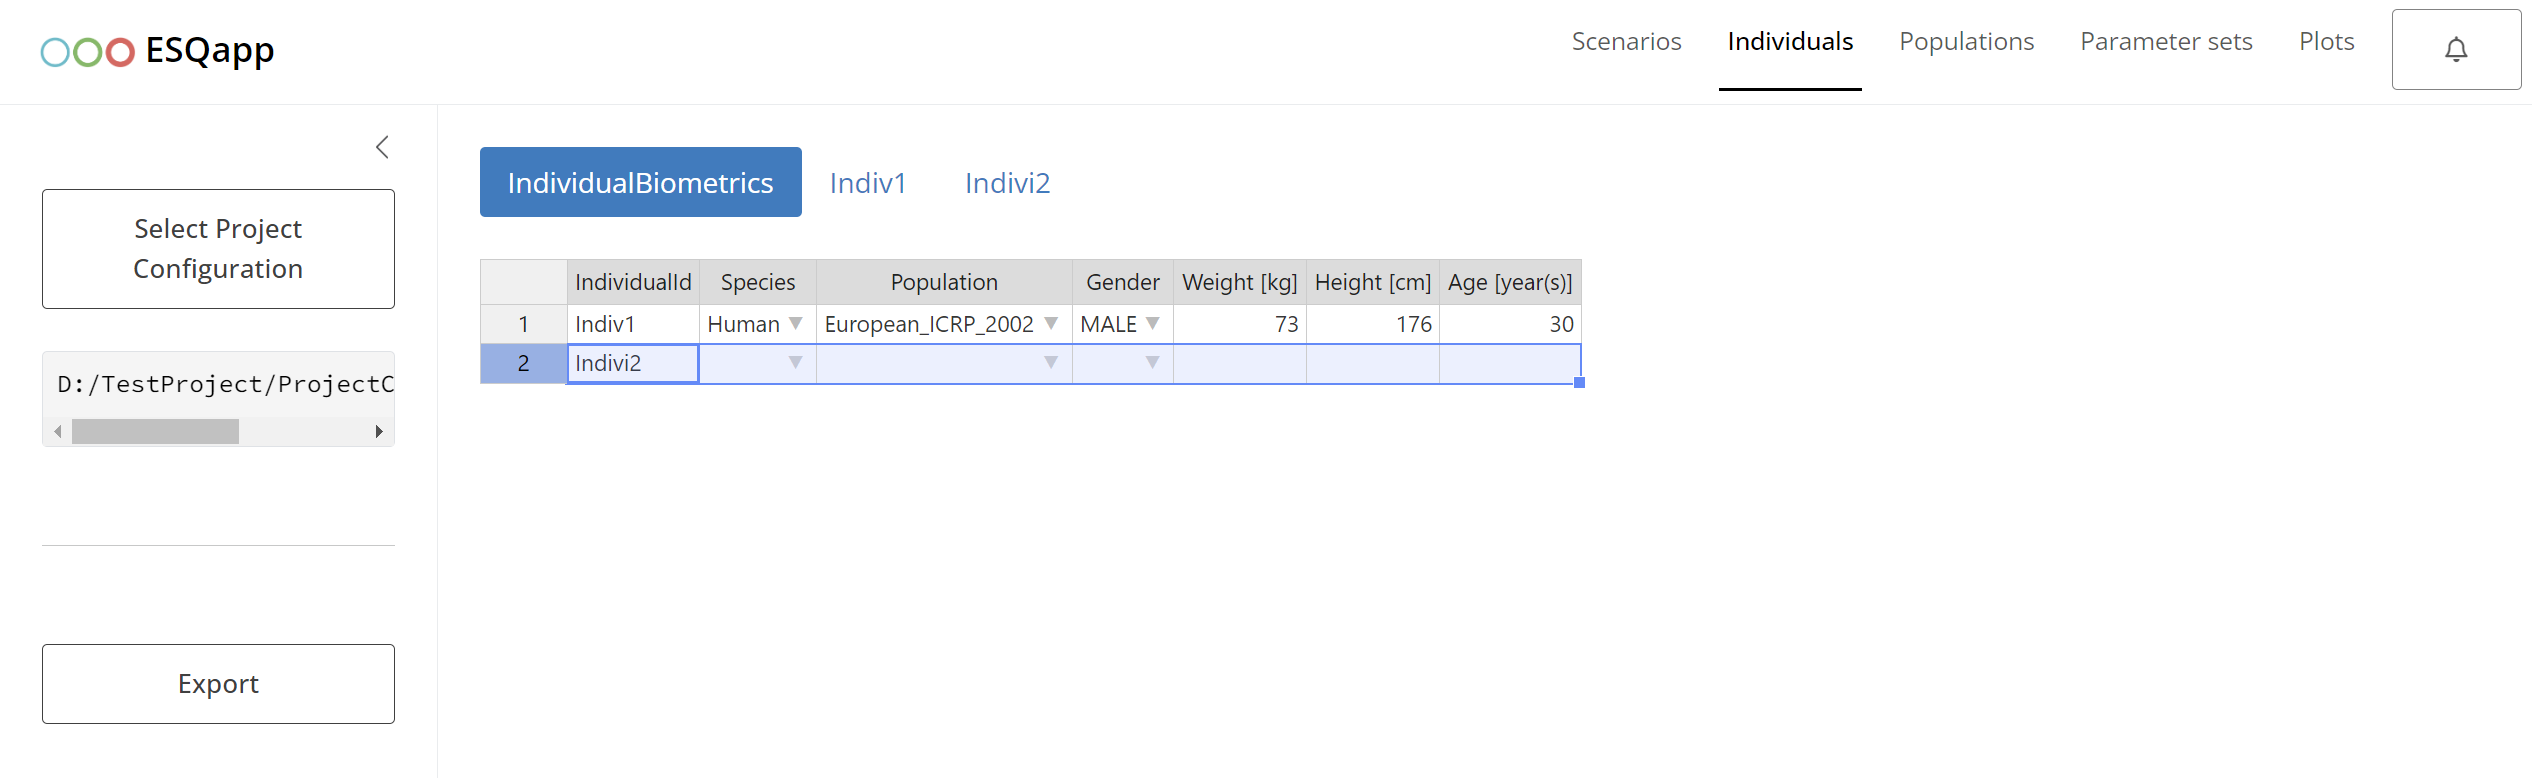Select row header 1
The image size is (2532, 778).
(524, 324)
